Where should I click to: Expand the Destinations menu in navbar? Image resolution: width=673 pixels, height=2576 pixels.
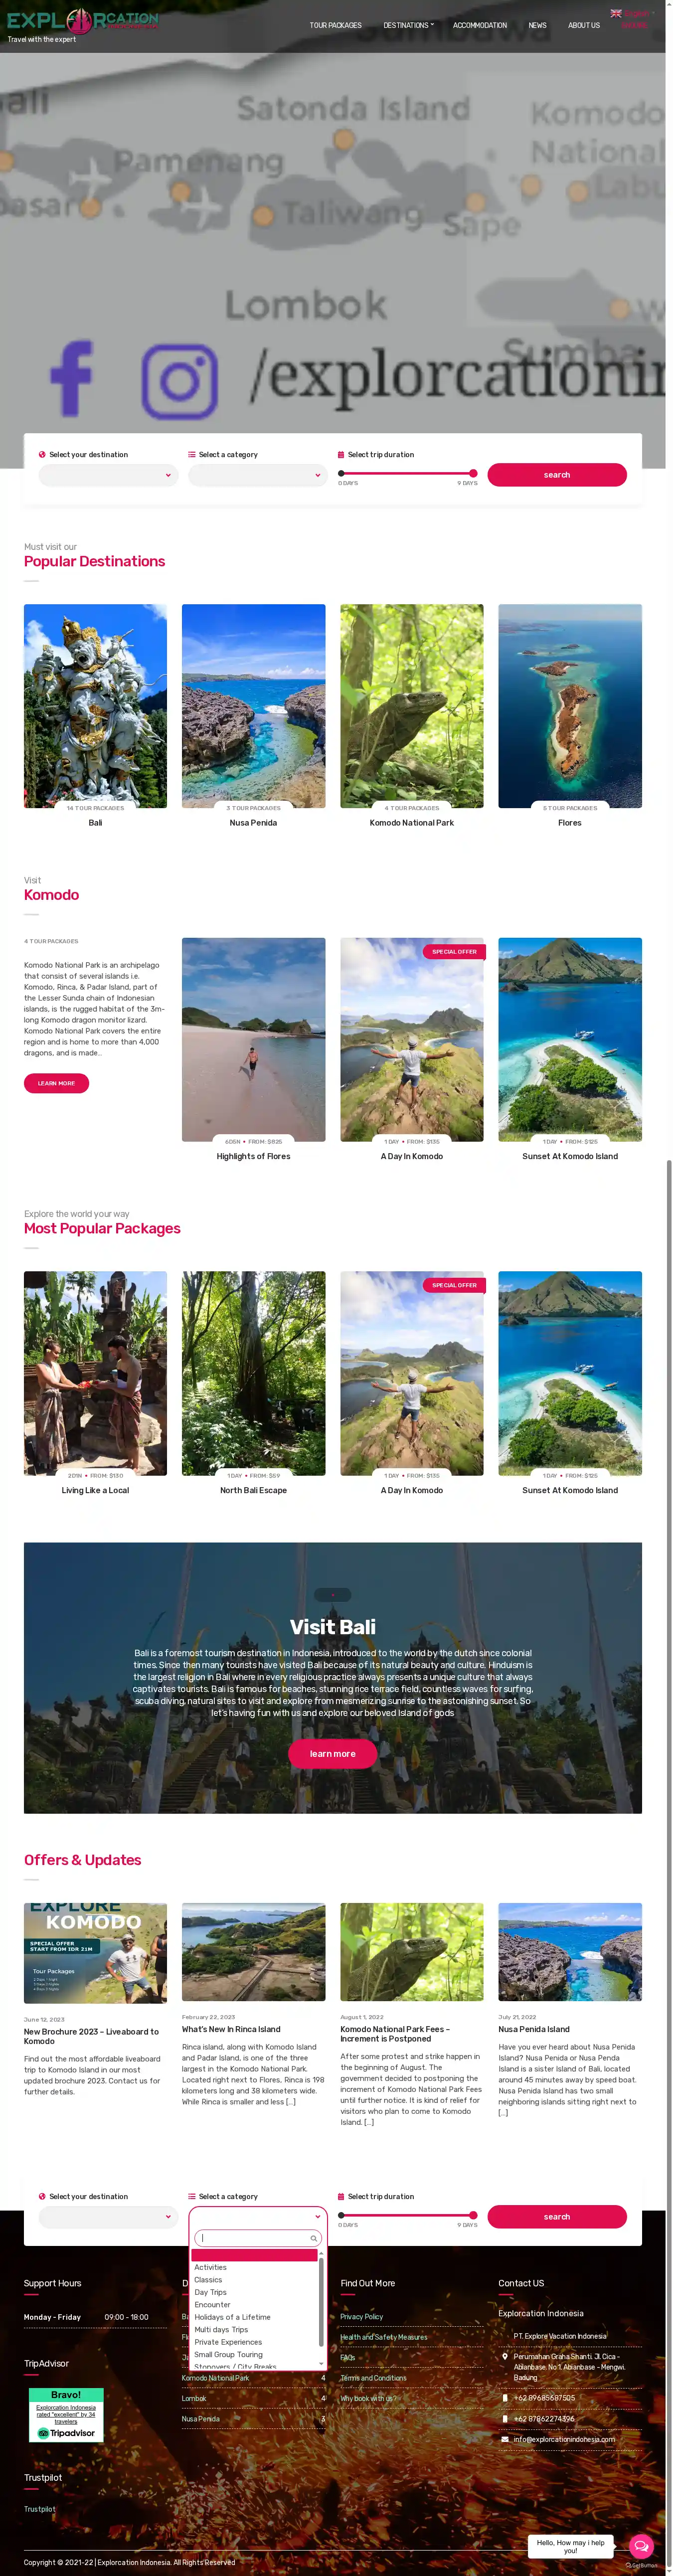408,25
